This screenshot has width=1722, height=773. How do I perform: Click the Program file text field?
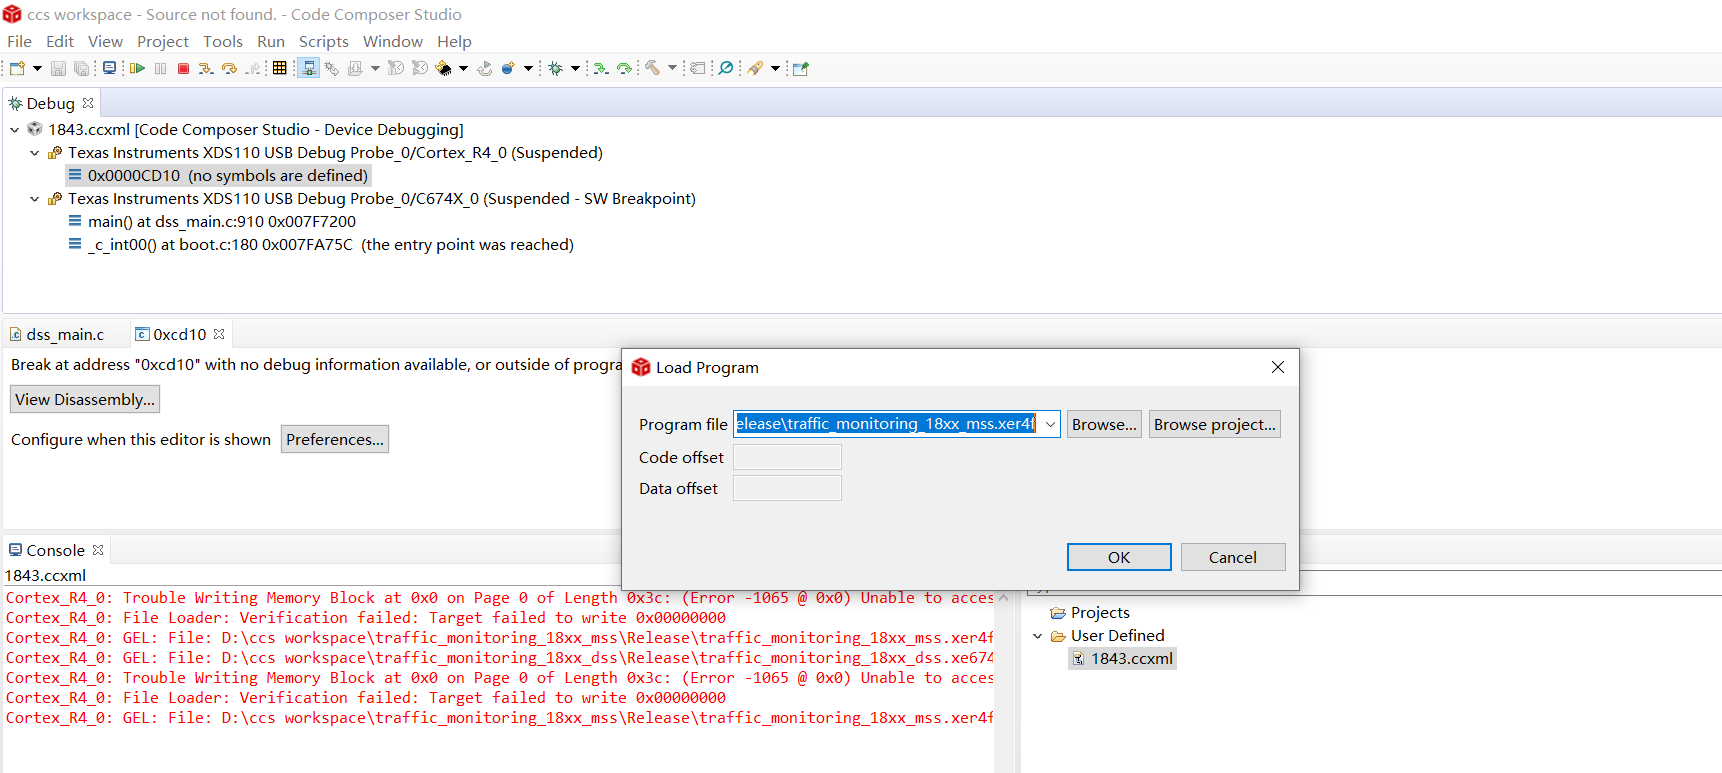click(x=886, y=424)
